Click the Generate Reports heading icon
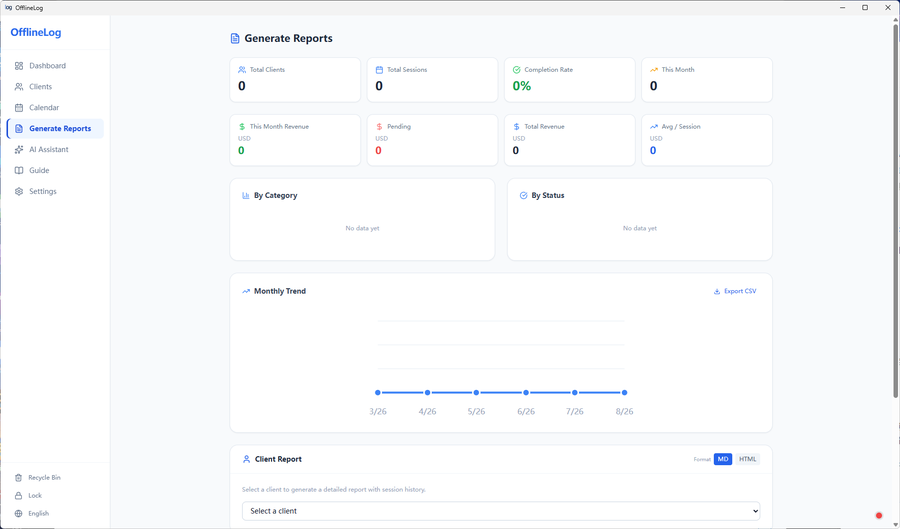Image resolution: width=900 pixels, height=529 pixels. (x=235, y=38)
